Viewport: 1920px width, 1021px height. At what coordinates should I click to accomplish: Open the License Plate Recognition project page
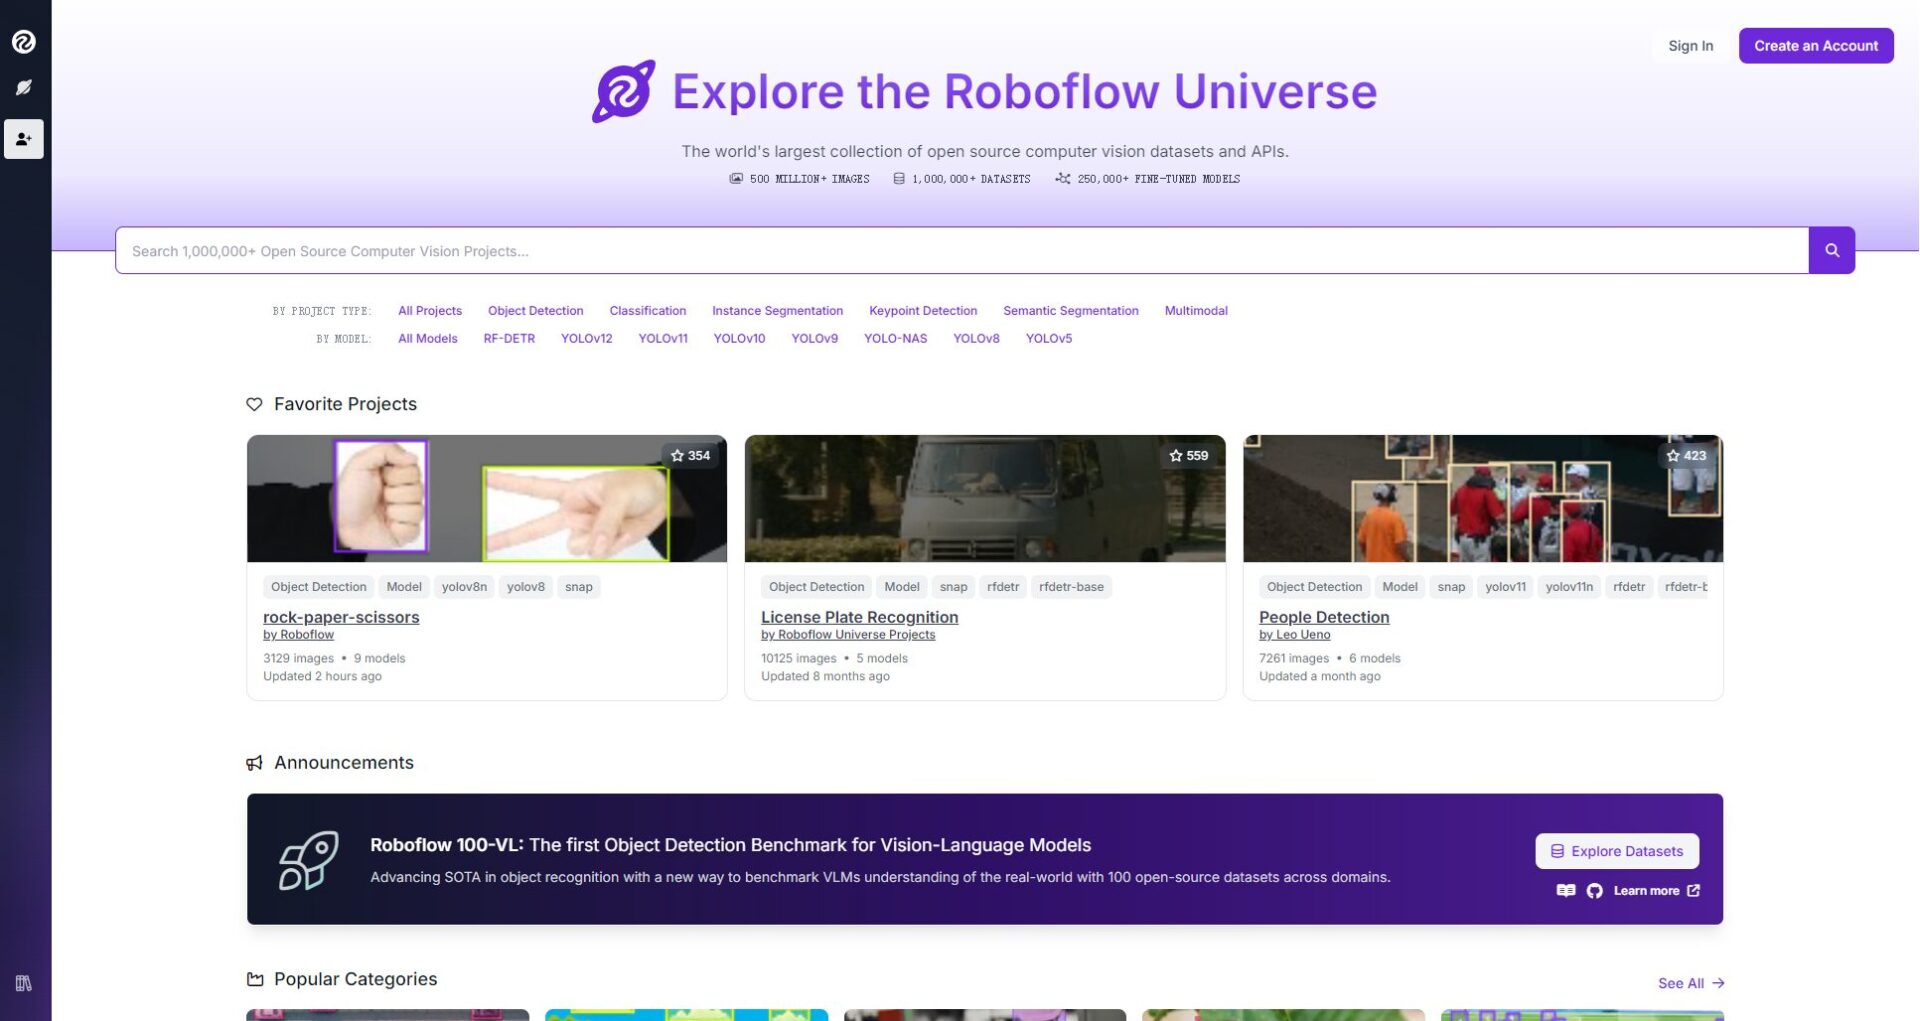(859, 617)
